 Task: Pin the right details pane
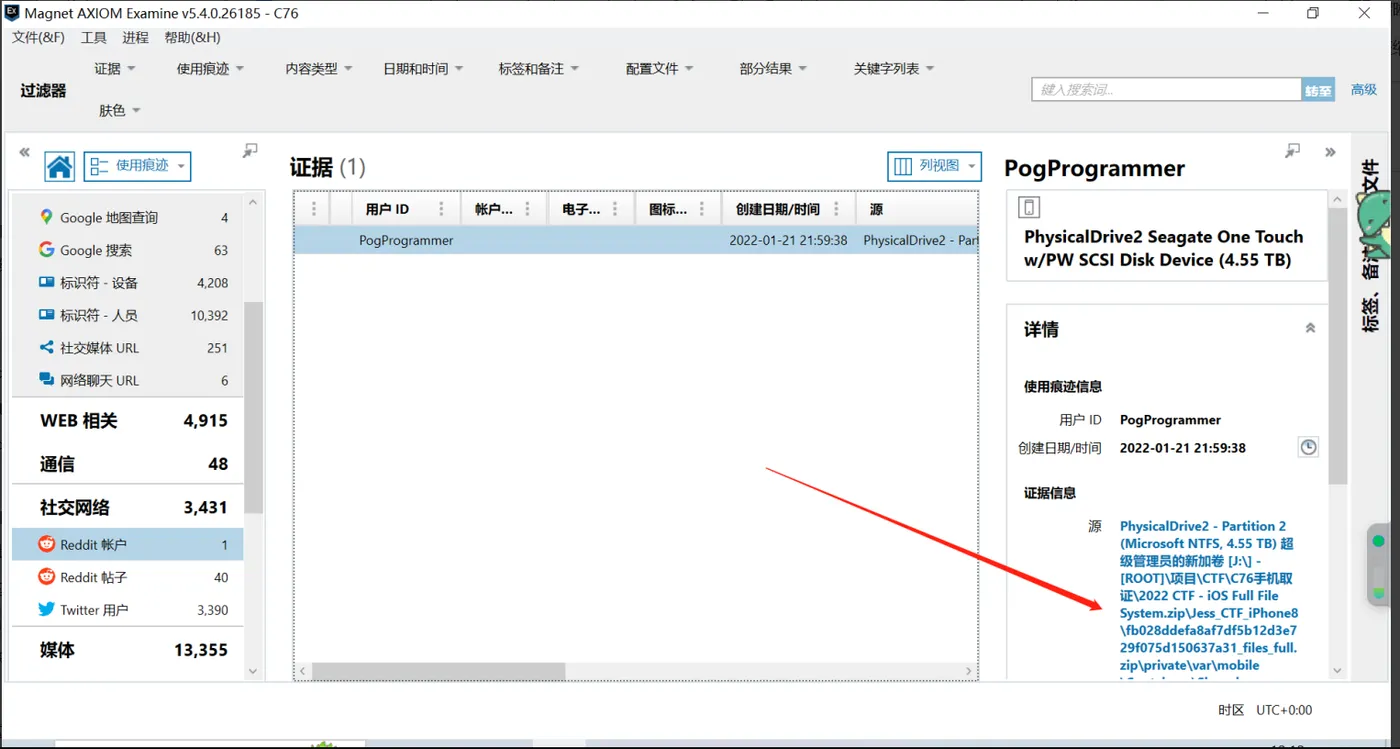coord(1293,150)
